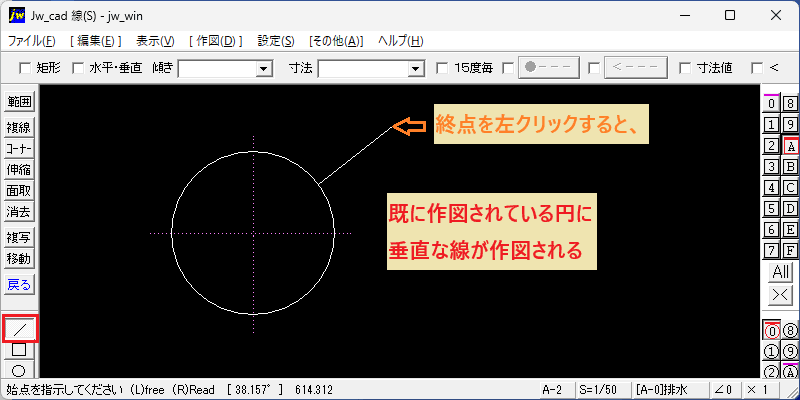Click the <--- arrow line button
Viewport: 800px width, 400px height.
636,68
